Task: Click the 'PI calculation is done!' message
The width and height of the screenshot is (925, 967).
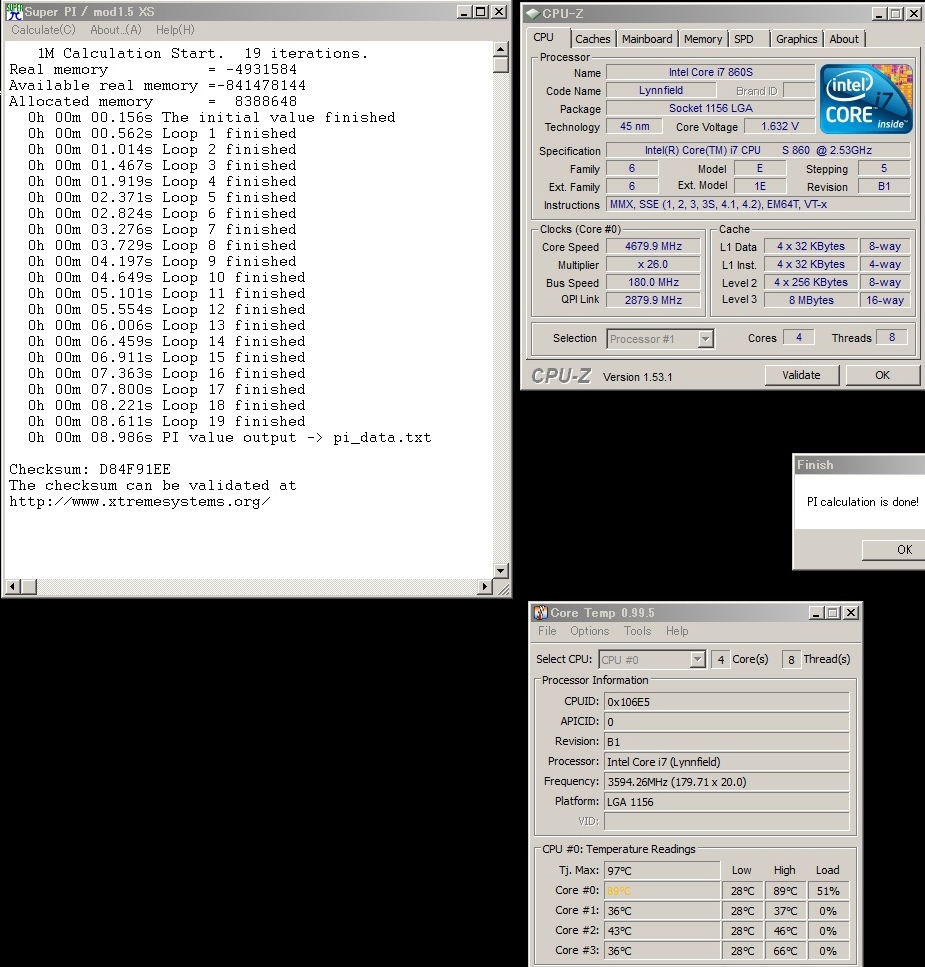Action: point(862,502)
